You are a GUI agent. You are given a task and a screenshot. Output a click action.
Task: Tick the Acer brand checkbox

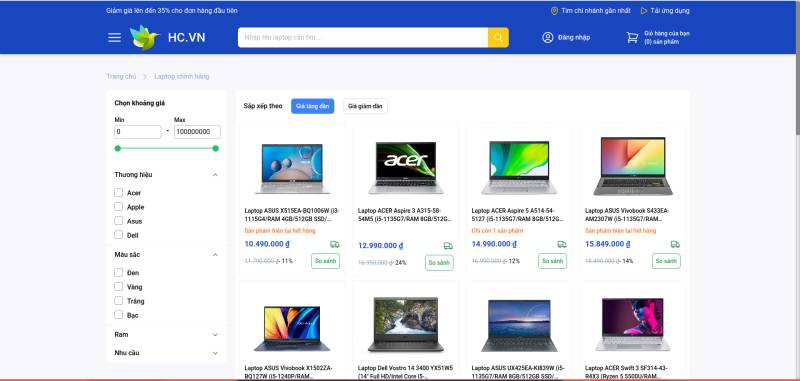tap(118, 192)
